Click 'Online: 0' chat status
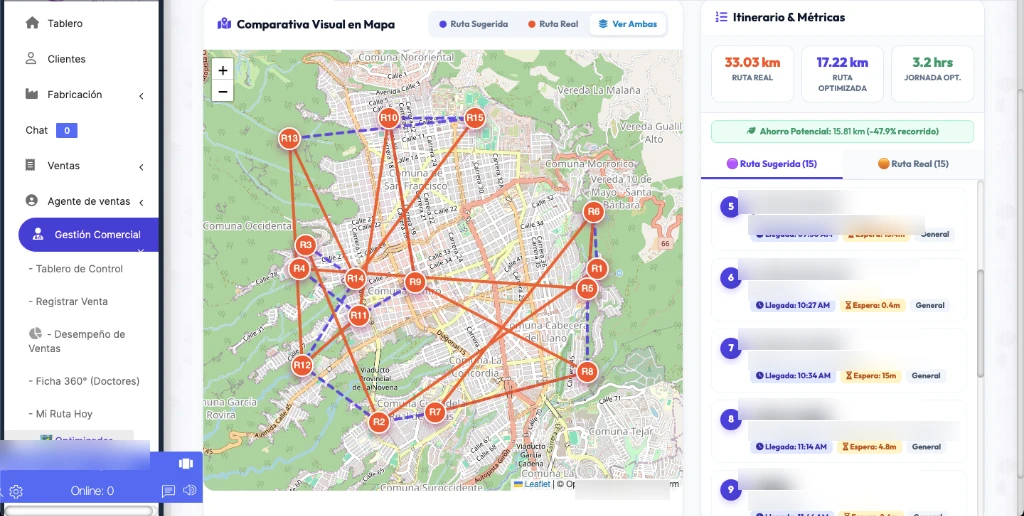This screenshot has height=516, width=1024. click(92, 491)
